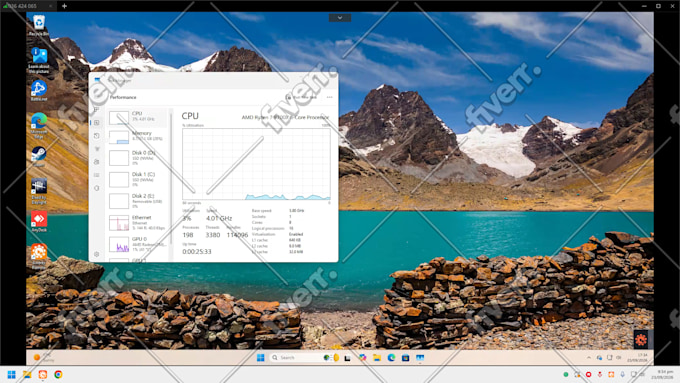Viewport: 680px width, 383px height.
Task: Click the performance list vertical scrollbar
Action: (x=171, y=178)
